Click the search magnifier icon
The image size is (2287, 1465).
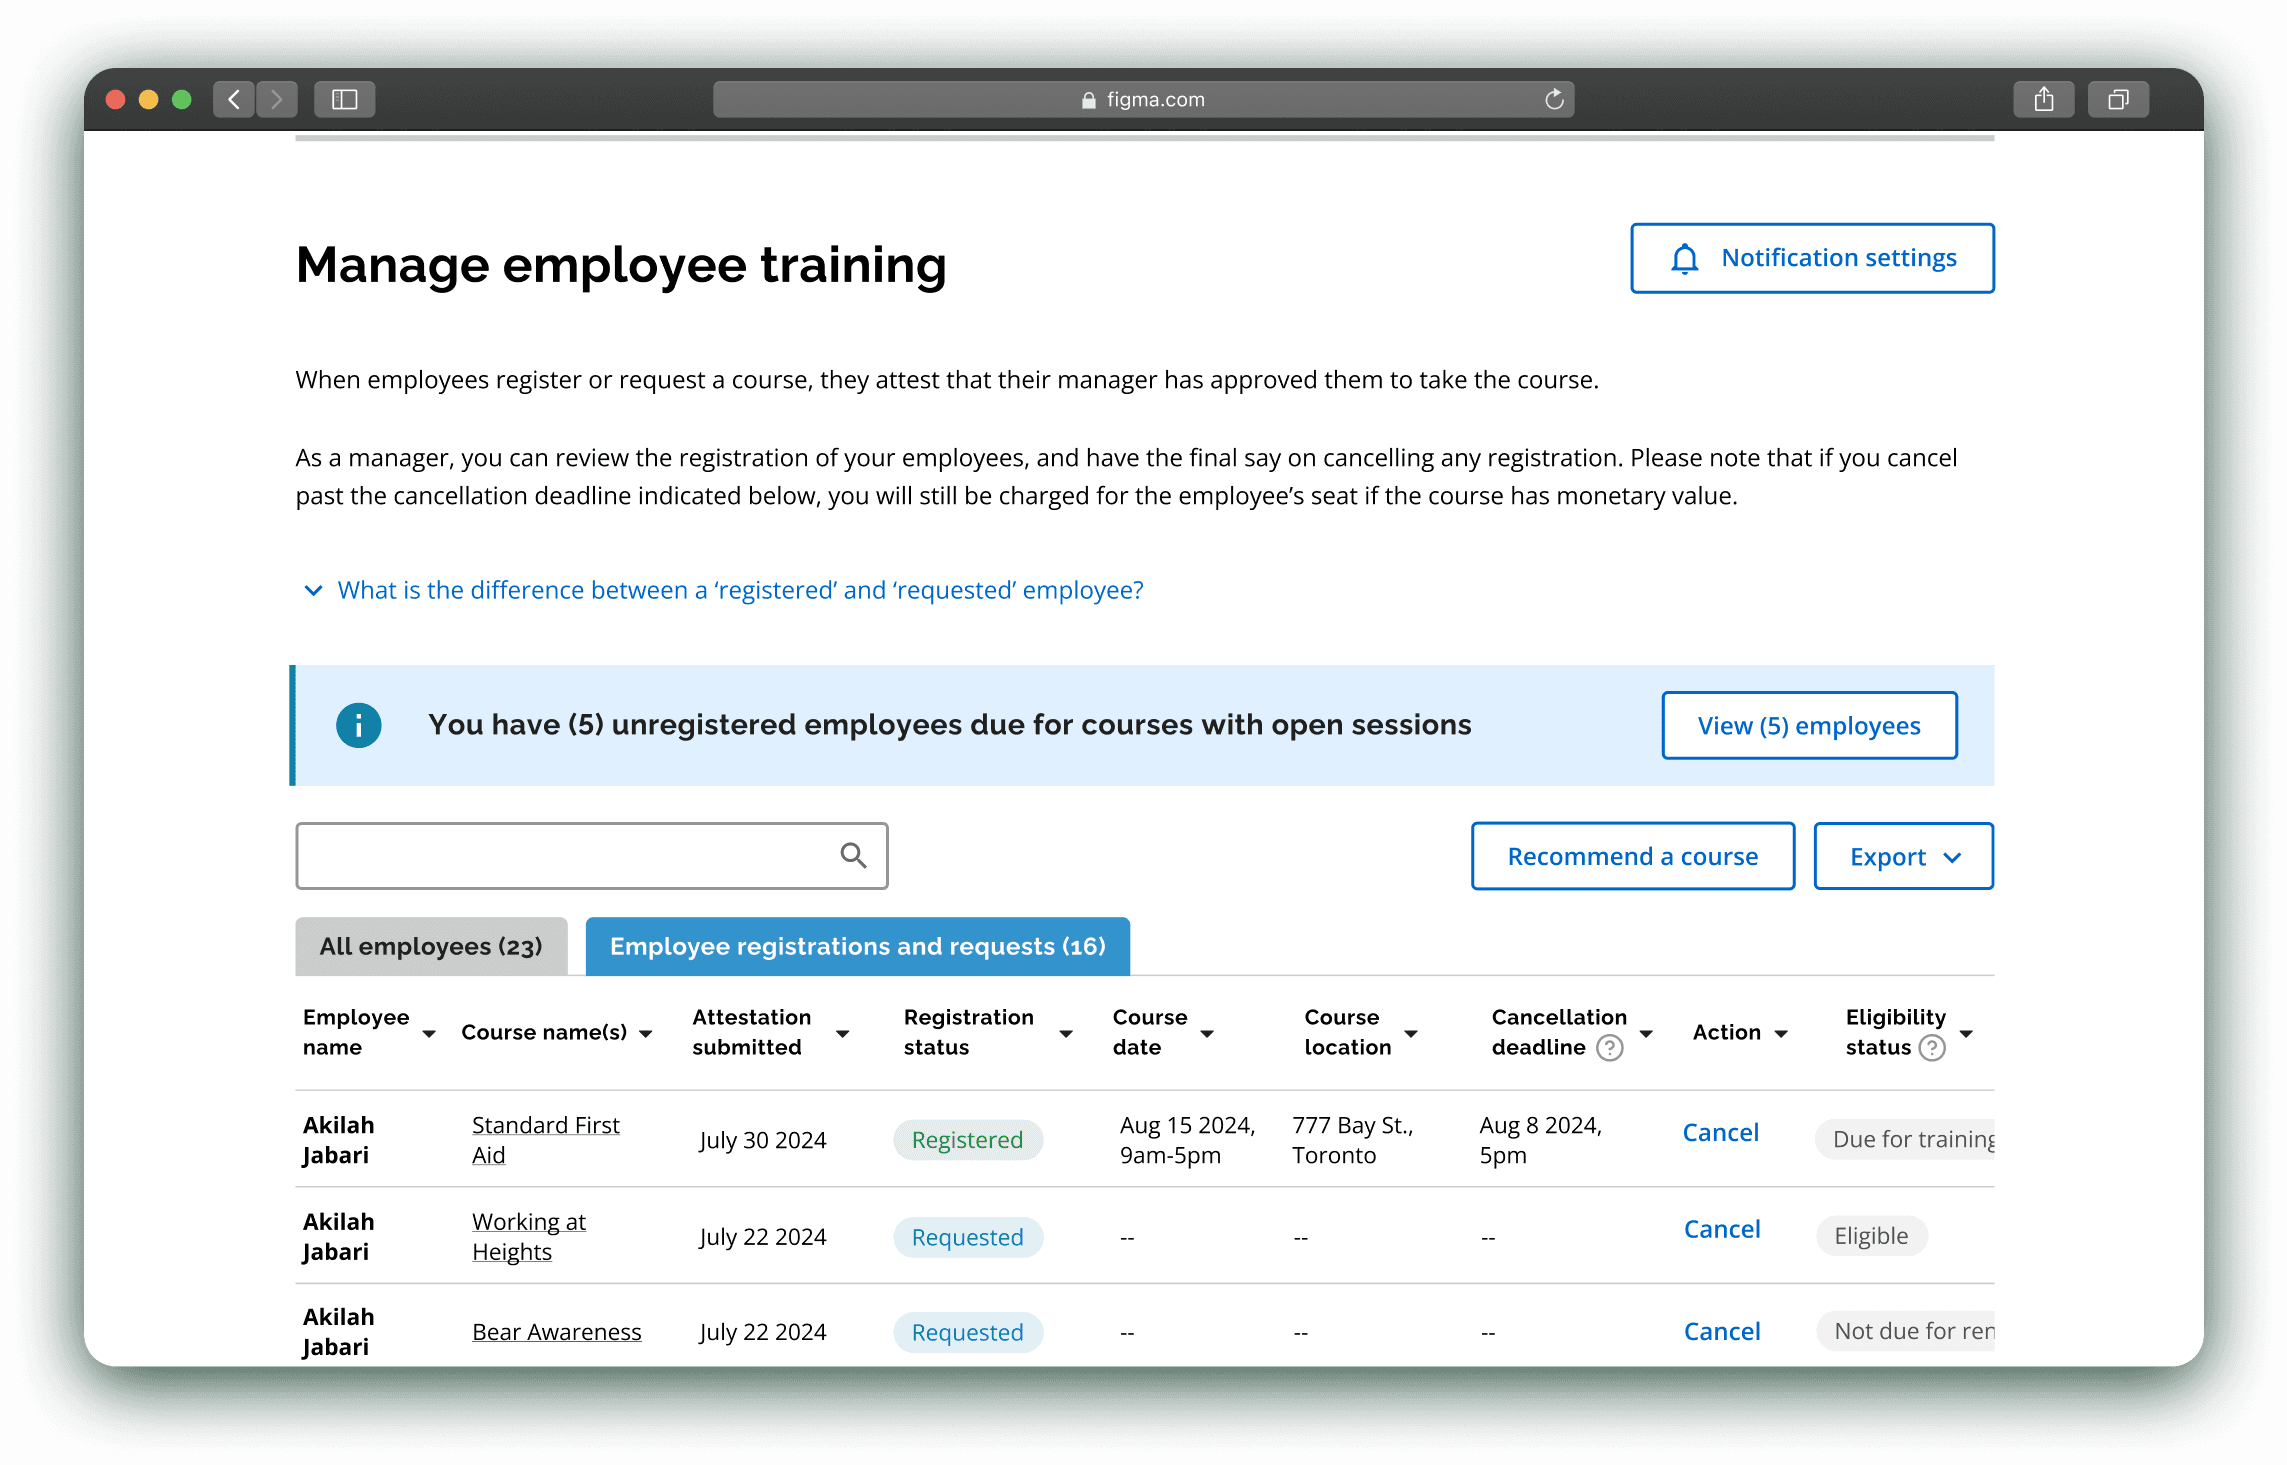[852, 855]
